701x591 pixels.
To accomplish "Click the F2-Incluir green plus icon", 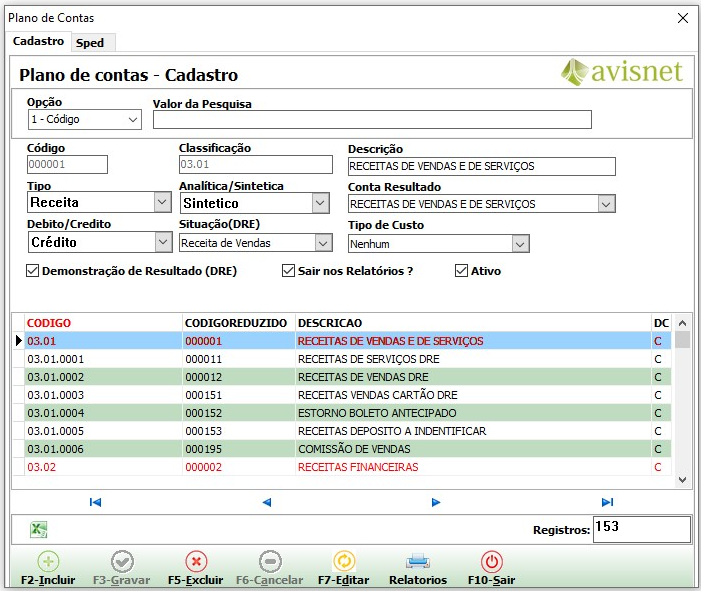I will [x=49, y=562].
